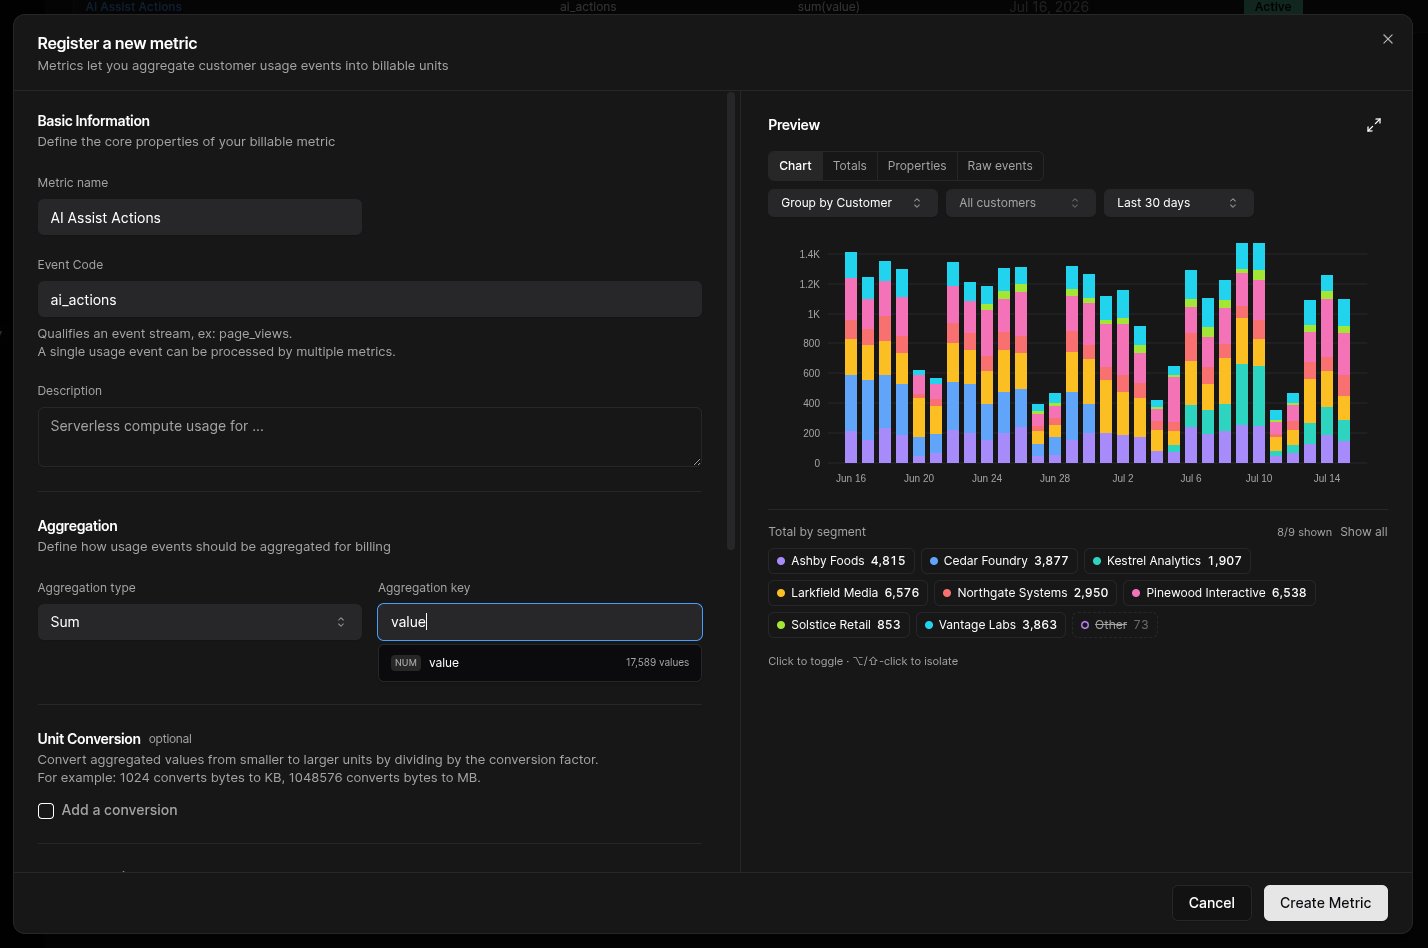1428x948 pixels.
Task: Switch to the Properties tab
Action: (917, 166)
